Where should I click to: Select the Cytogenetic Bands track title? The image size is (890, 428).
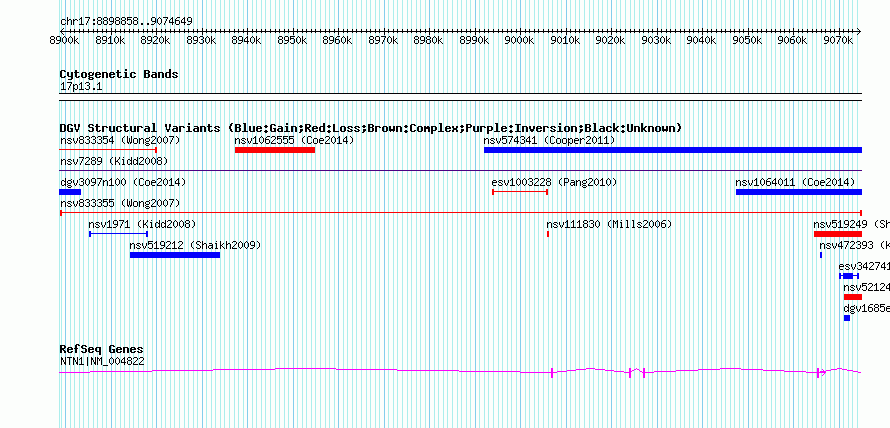119,74
